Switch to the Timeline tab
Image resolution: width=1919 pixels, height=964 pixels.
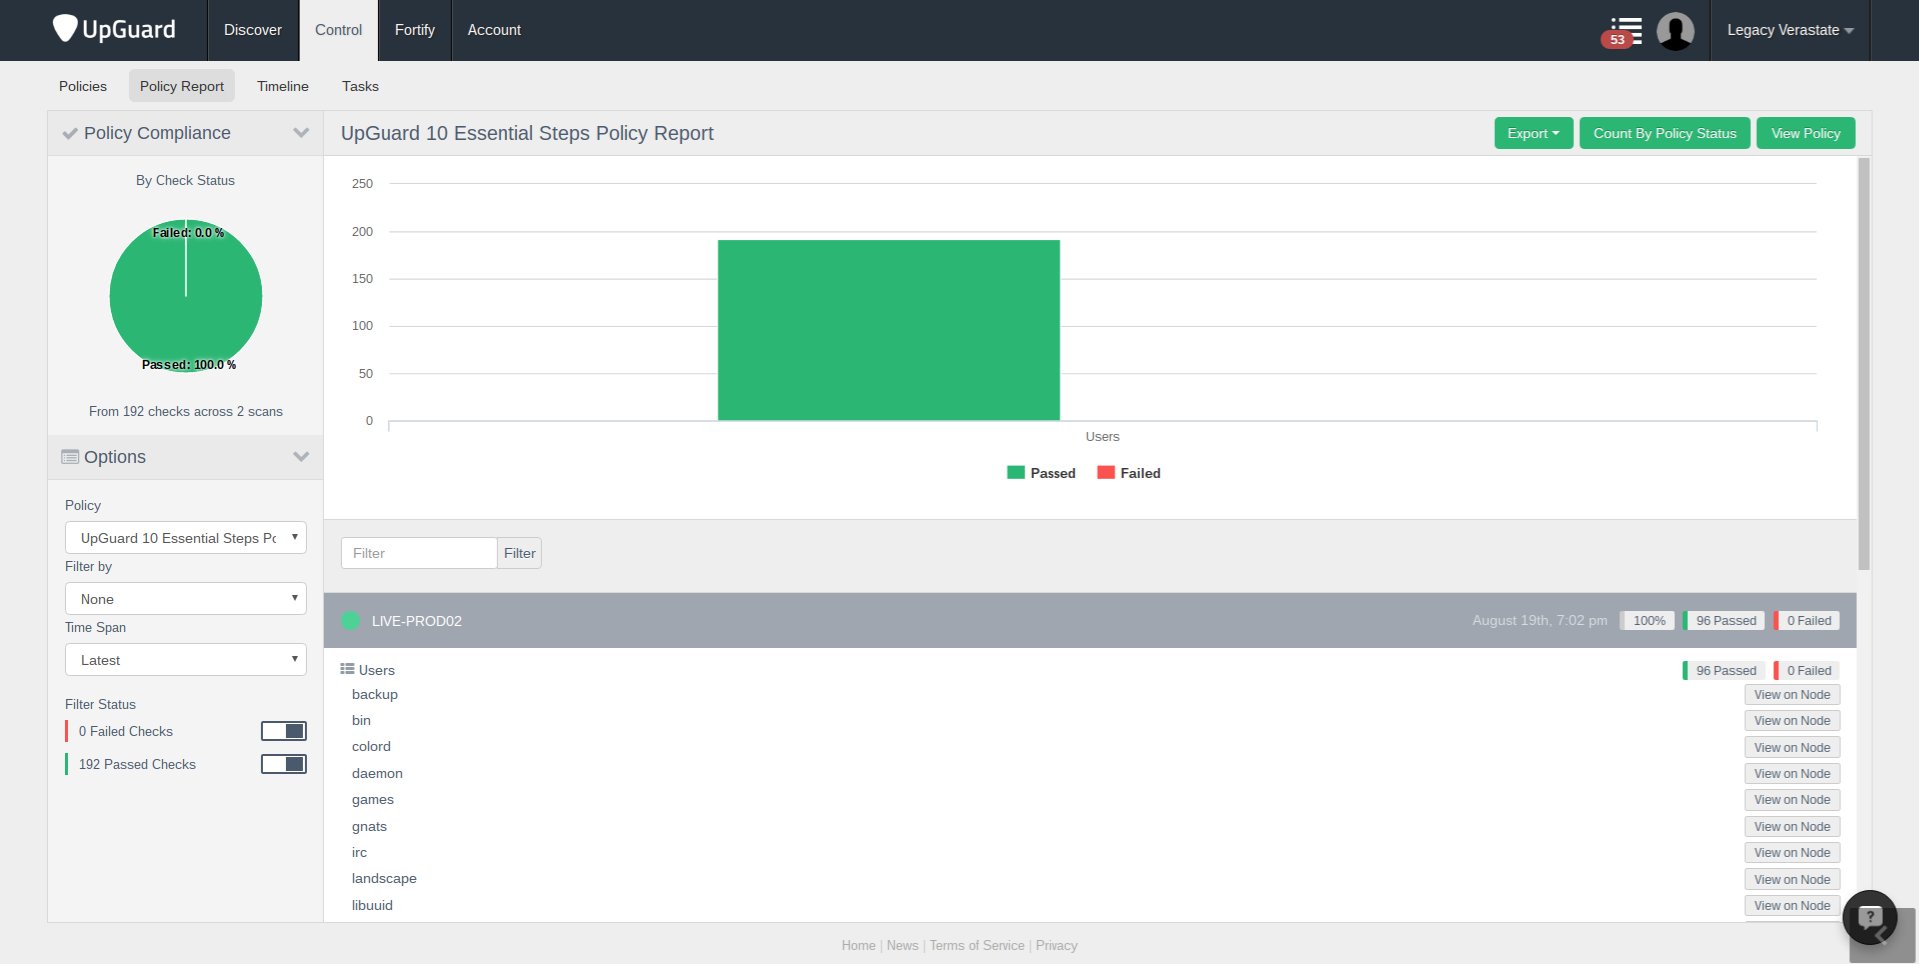283,86
